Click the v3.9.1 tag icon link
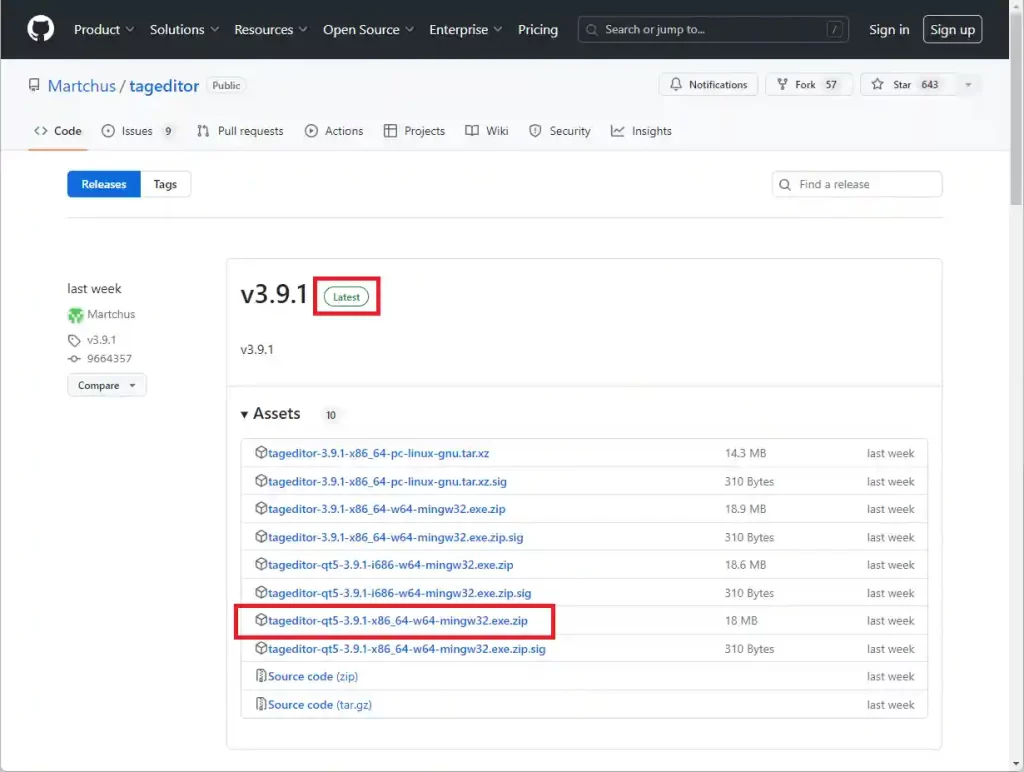The height and width of the screenshot is (772, 1024). point(75,340)
